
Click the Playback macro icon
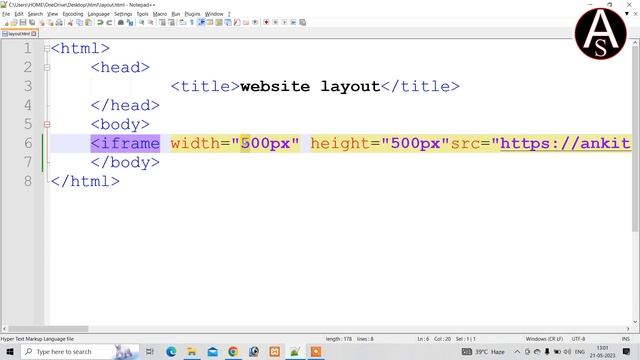284,22
